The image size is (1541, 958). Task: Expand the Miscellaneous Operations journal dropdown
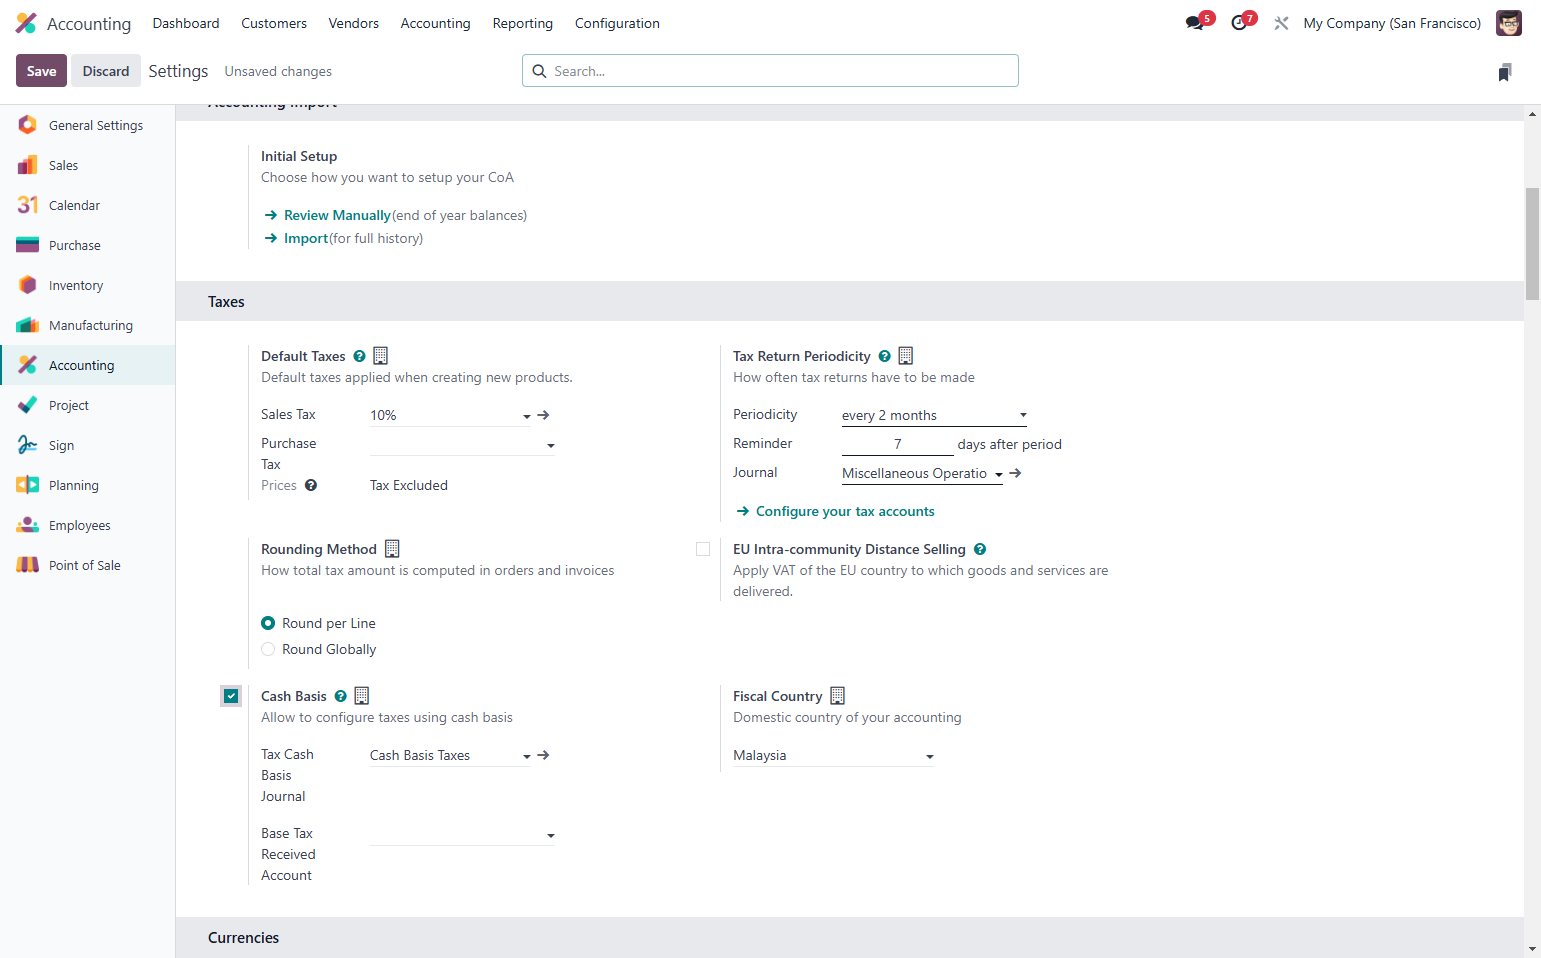point(922,473)
